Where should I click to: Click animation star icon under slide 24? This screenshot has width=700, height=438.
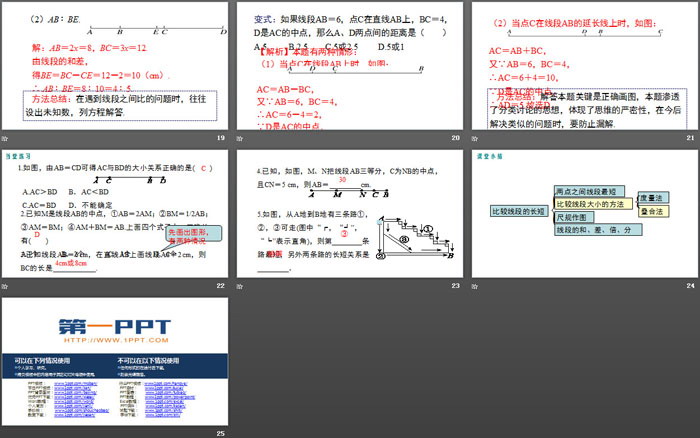tap(475, 286)
